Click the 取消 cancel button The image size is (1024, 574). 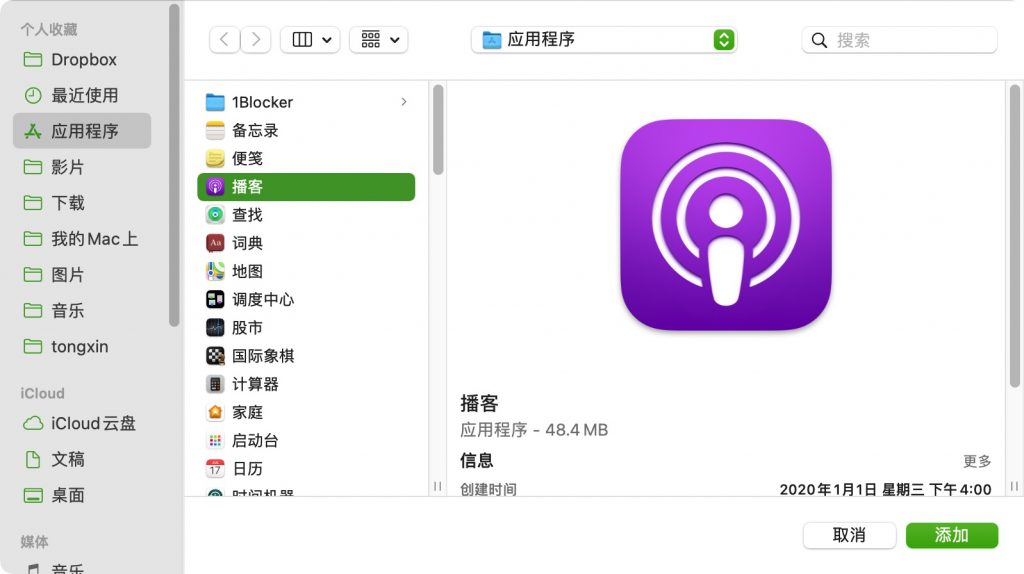pos(849,535)
